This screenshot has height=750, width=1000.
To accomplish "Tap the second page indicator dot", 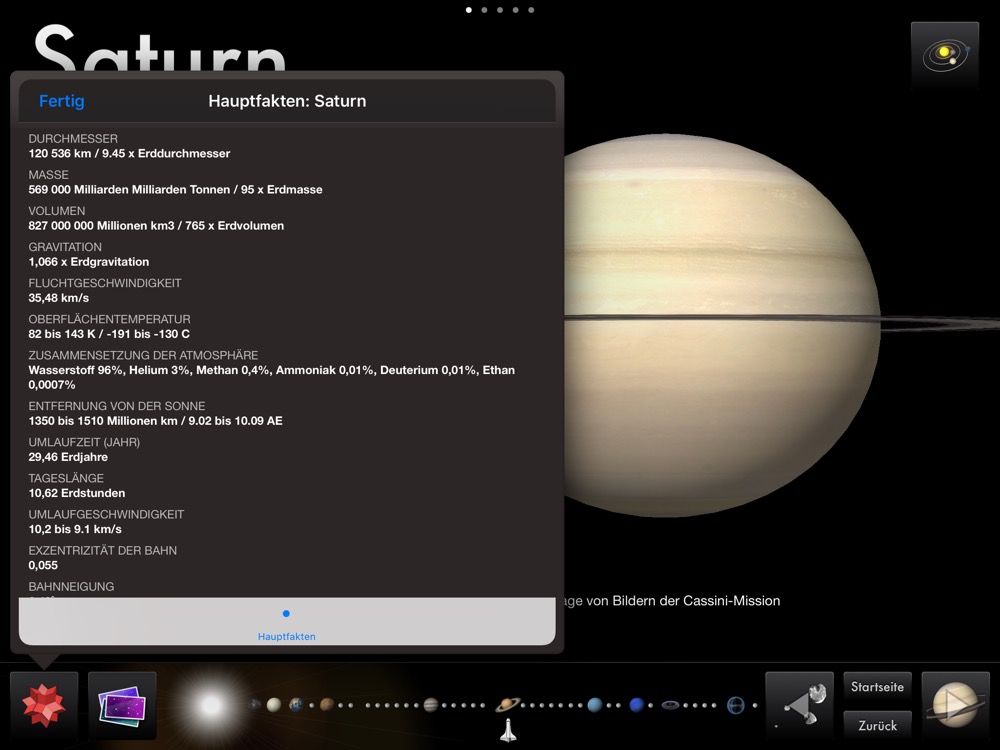I will point(484,10).
